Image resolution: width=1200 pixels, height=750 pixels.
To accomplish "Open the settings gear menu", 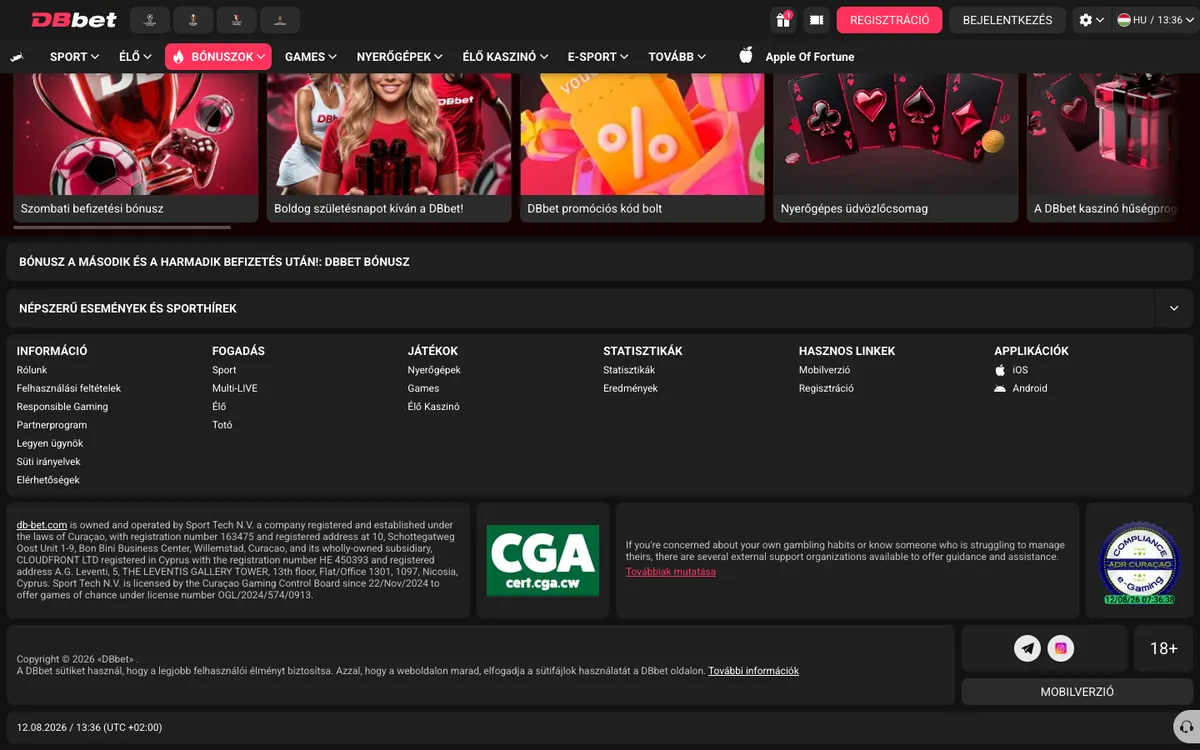I will (x=1091, y=20).
